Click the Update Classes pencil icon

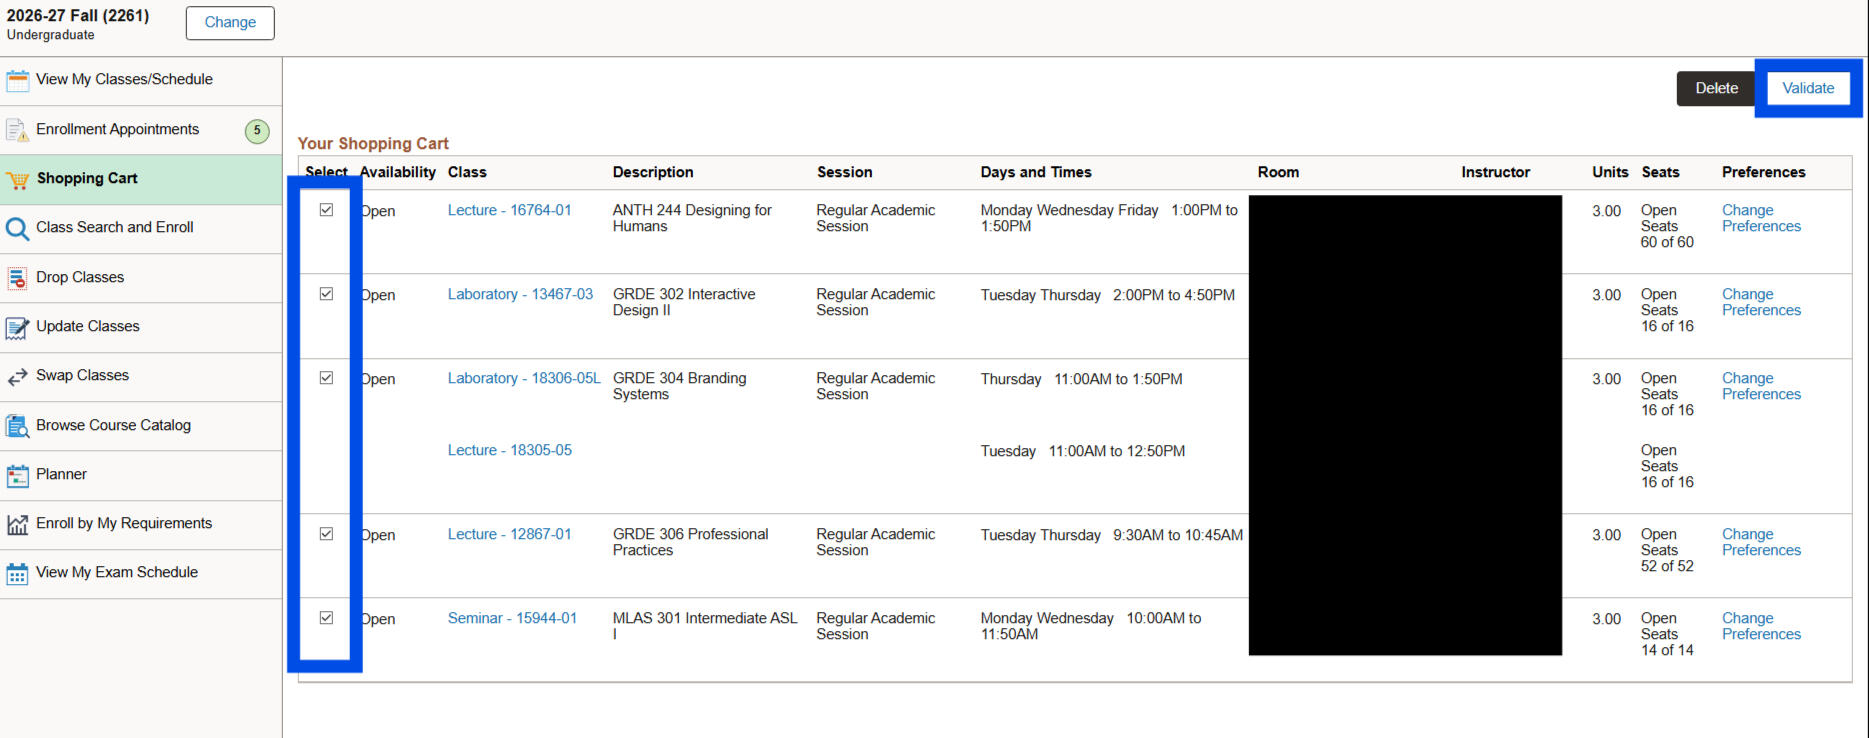[x=18, y=328]
